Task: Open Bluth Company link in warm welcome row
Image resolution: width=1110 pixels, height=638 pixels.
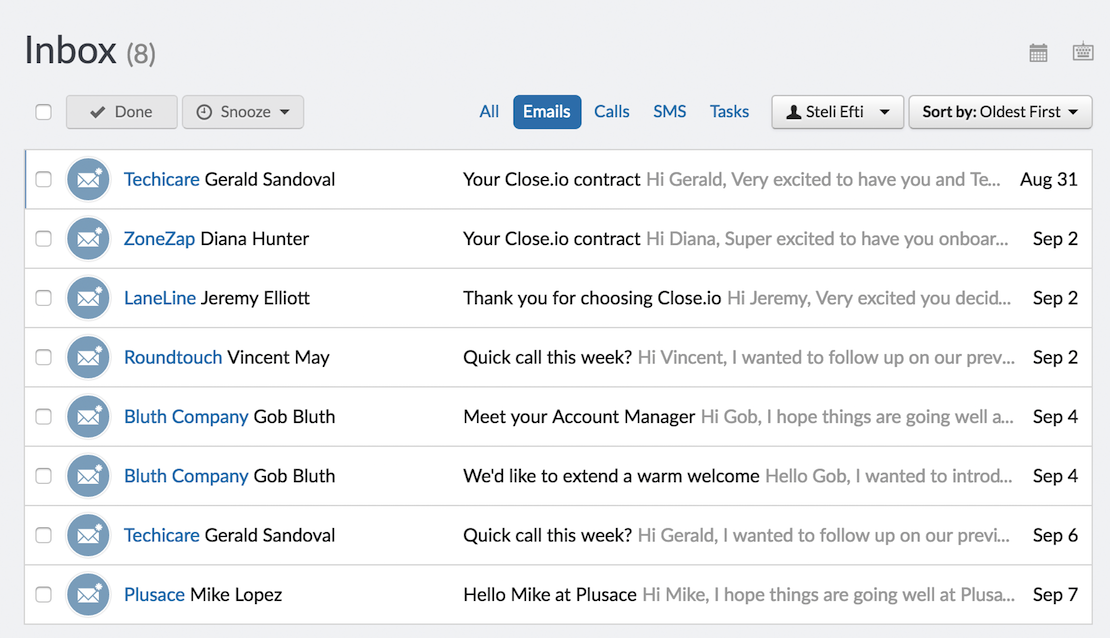Action: click(x=186, y=476)
